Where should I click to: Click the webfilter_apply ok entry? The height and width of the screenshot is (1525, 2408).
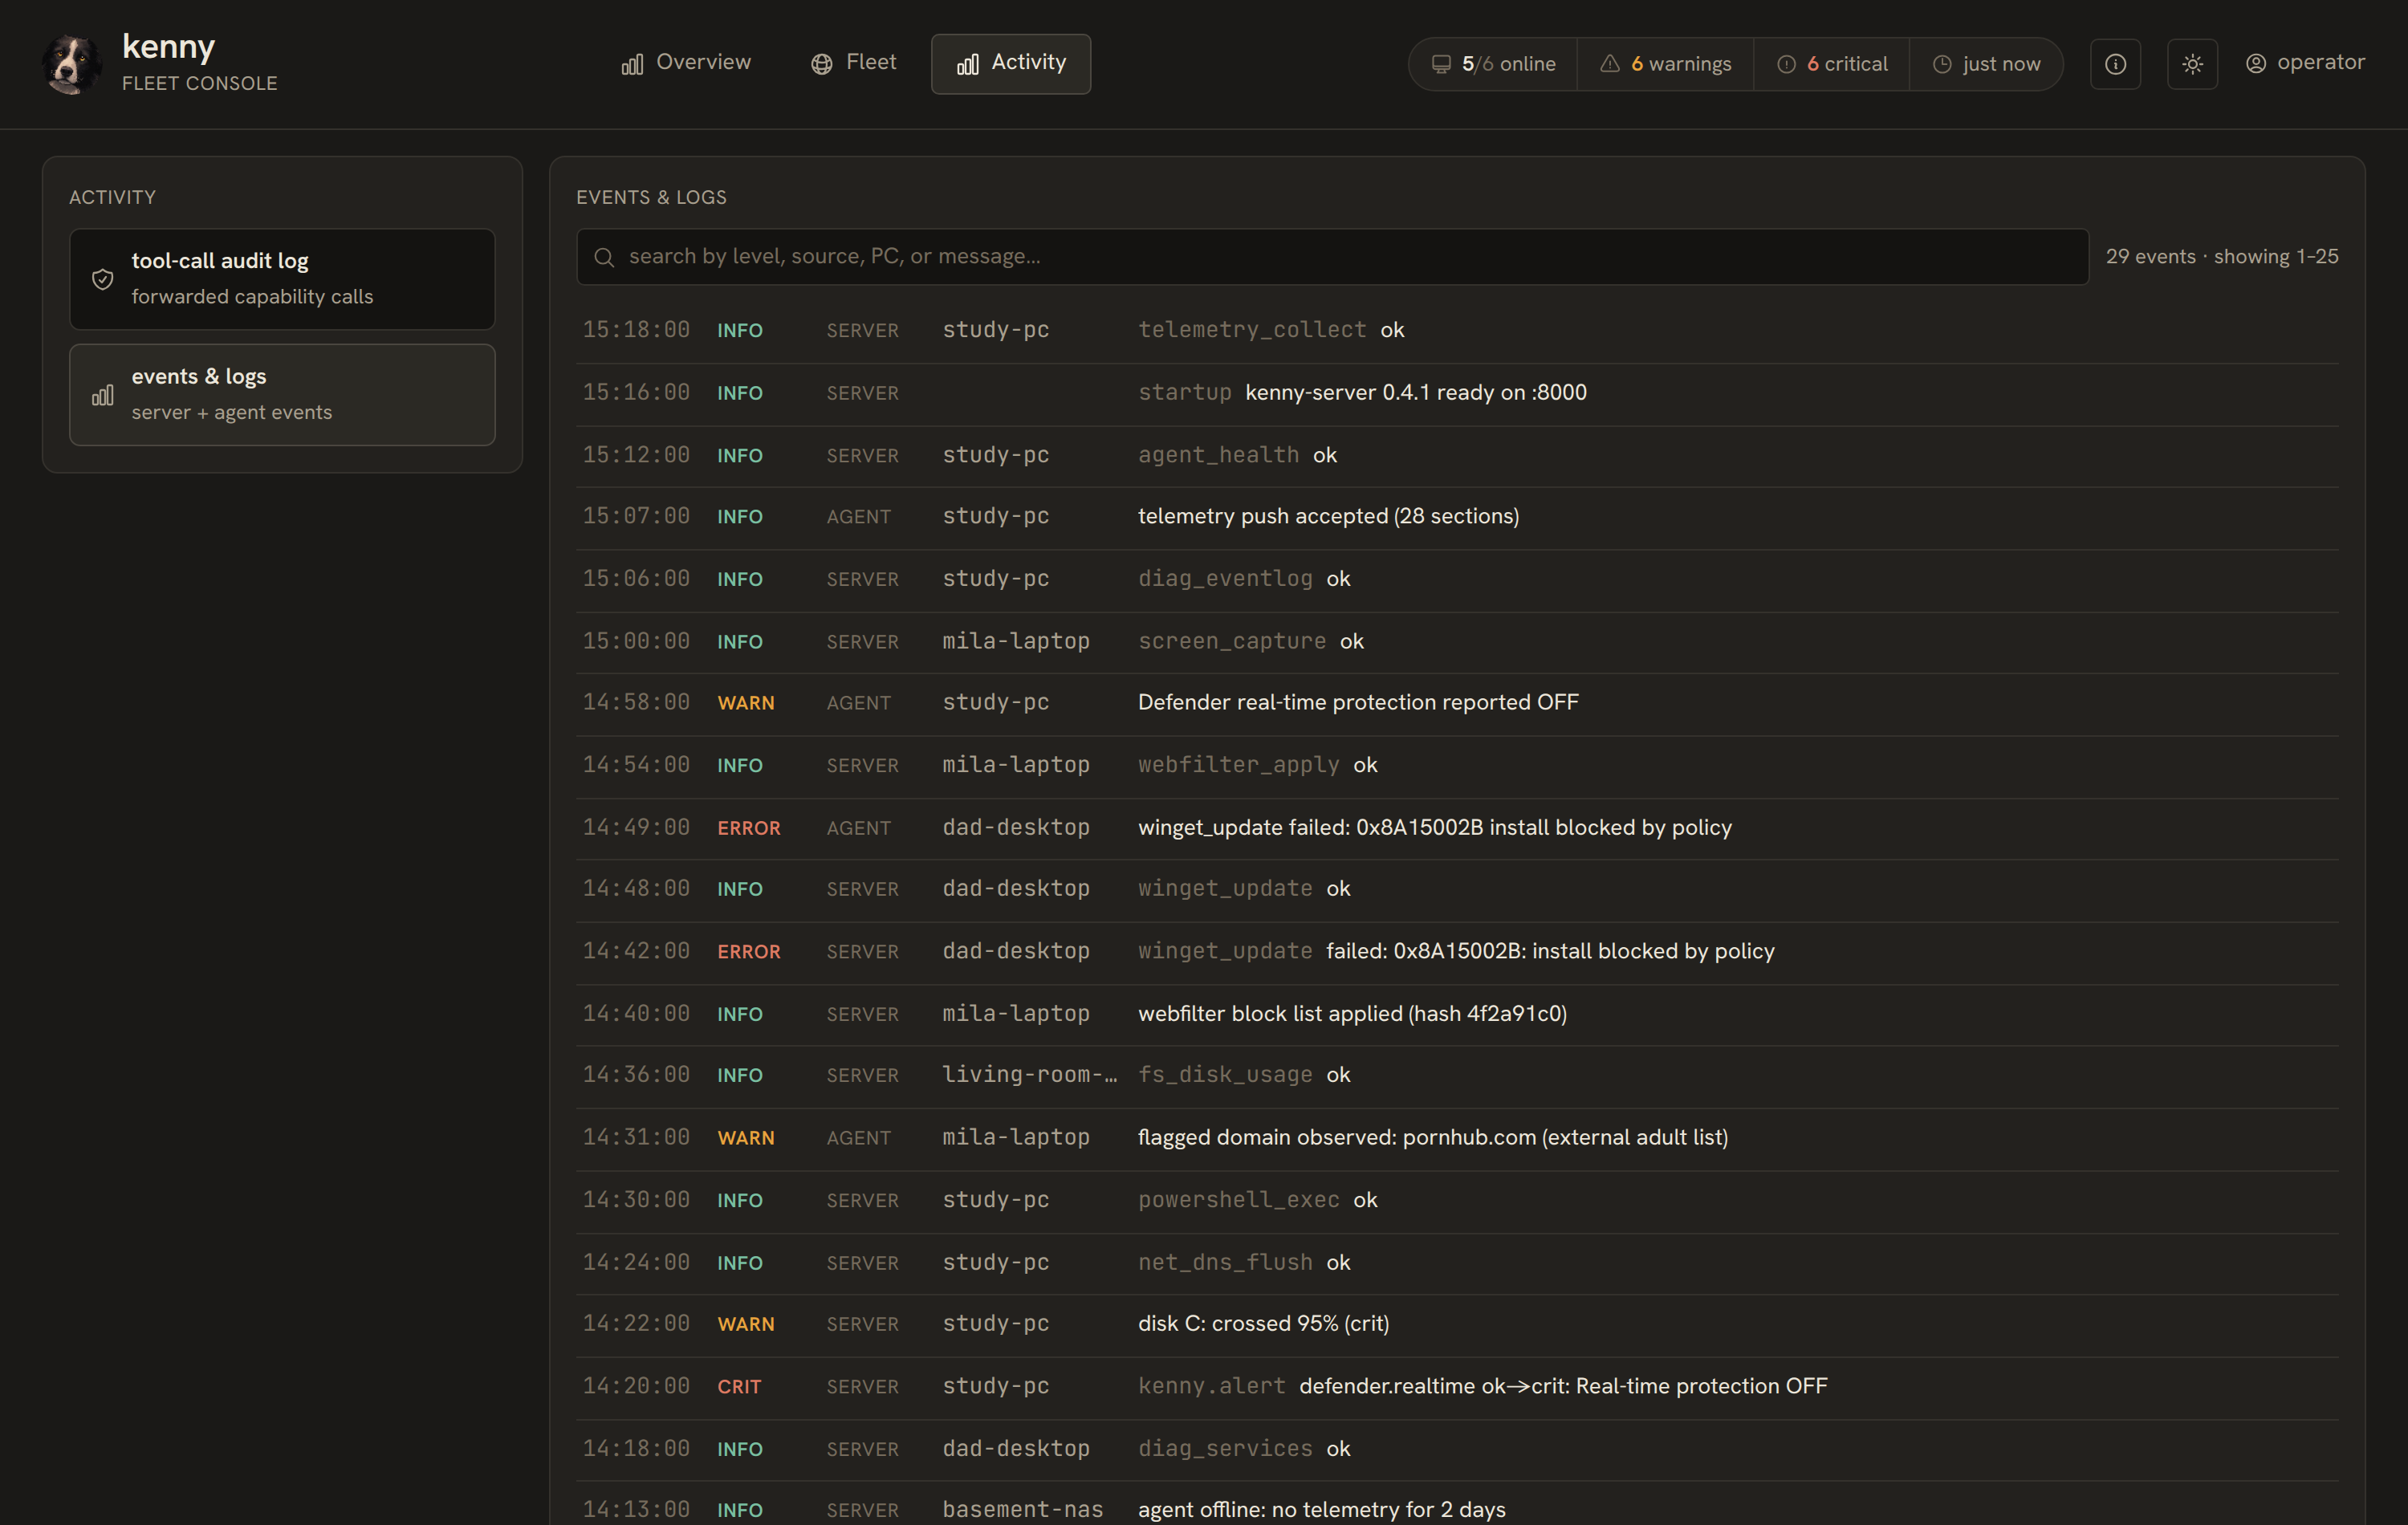click(x=1257, y=765)
